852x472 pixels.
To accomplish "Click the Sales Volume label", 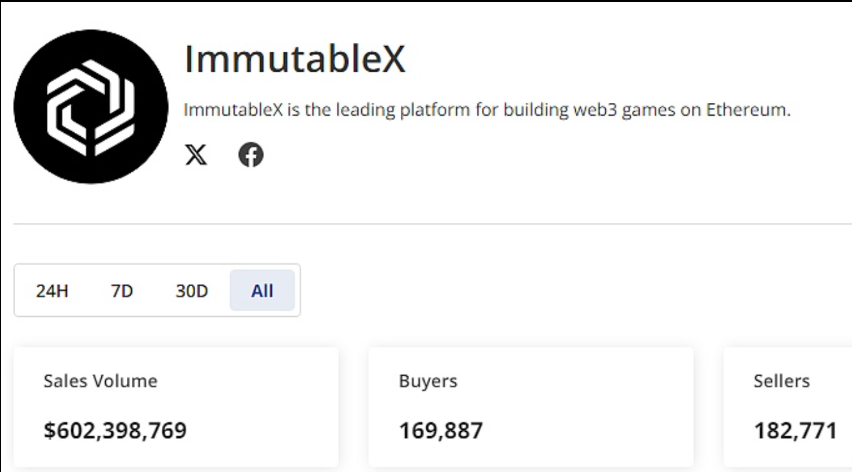I will click(100, 381).
